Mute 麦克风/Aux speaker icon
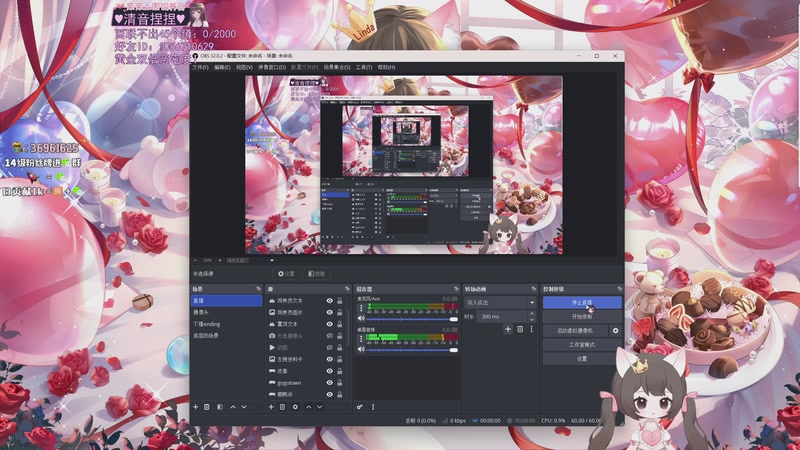The height and width of the screenshot is (450, 800). click(361, 318)
